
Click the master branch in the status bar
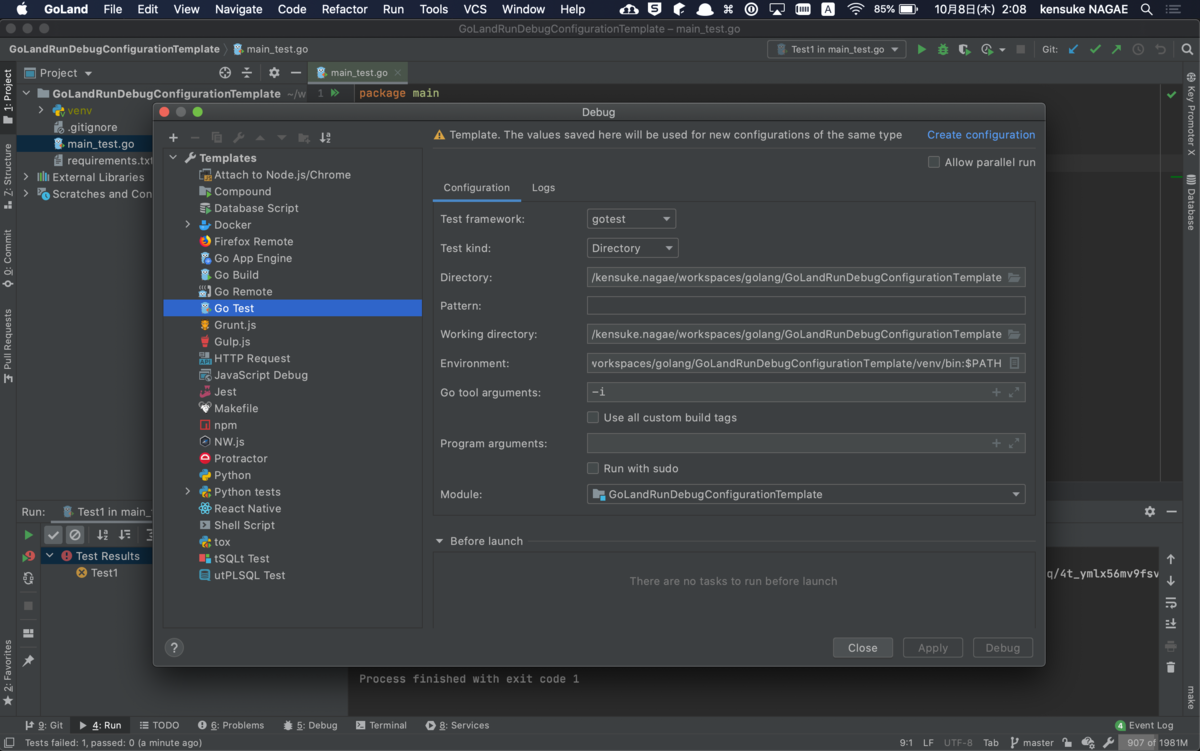pos(1032,742)
